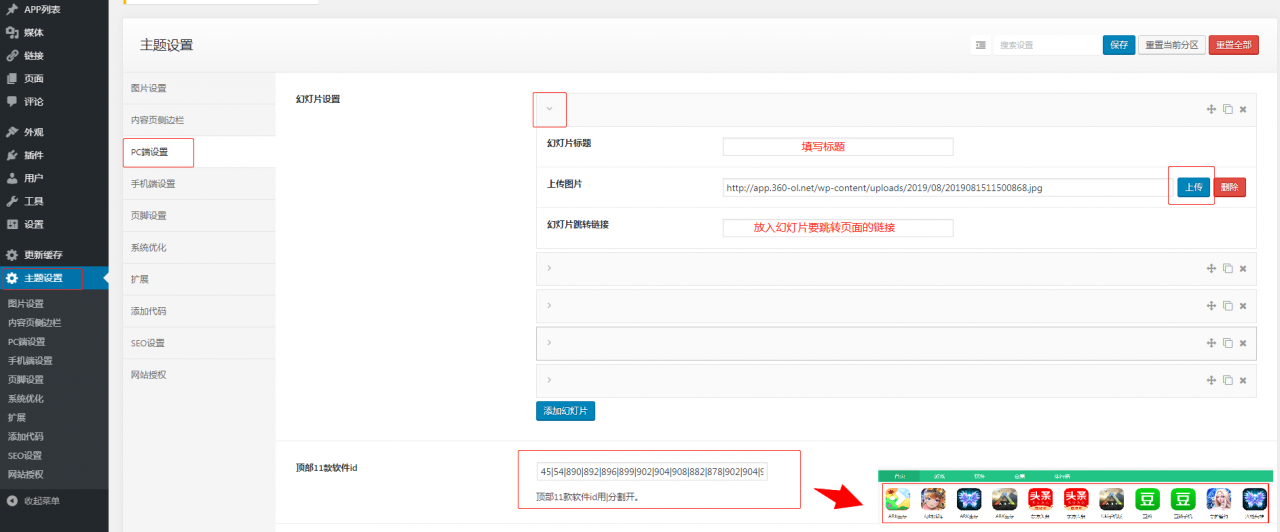This screenshot has height=532, width=1280.
Task: Open 手机端设置 in the dark admin submenu
Action: pyautogui.click(x=30, y=361)
